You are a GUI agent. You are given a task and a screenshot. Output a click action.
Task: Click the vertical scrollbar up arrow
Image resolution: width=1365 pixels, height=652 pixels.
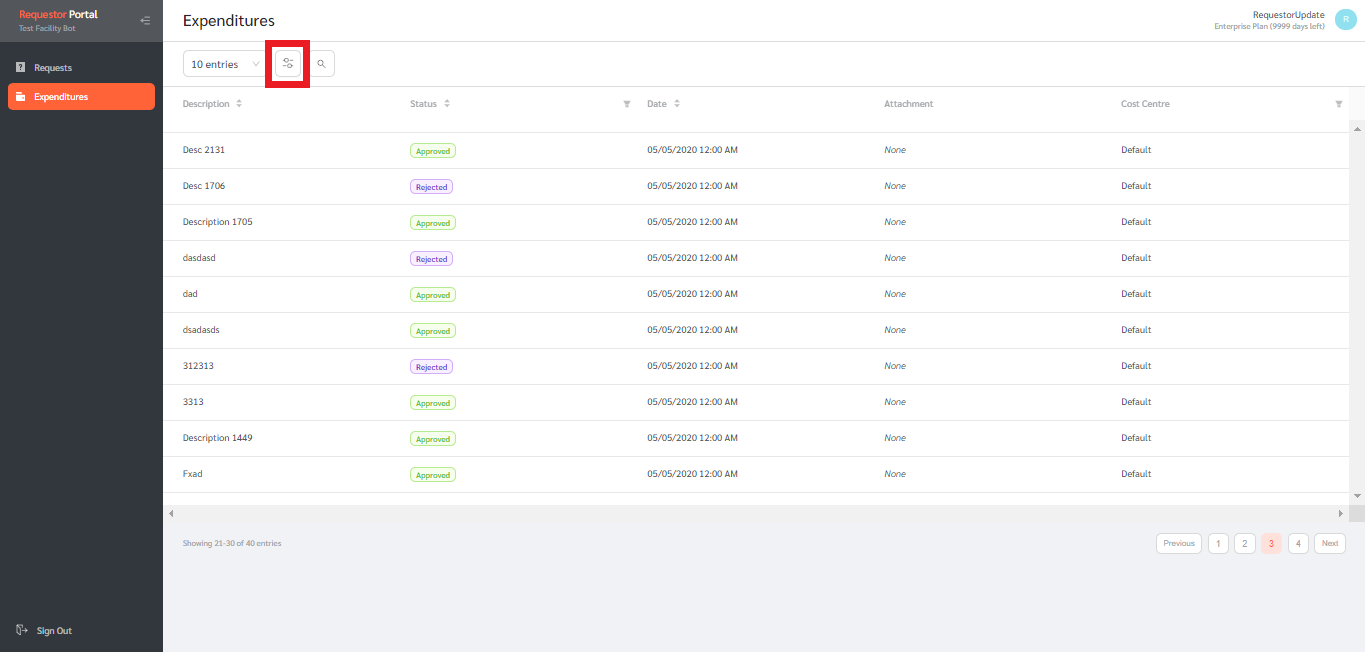1357,128
